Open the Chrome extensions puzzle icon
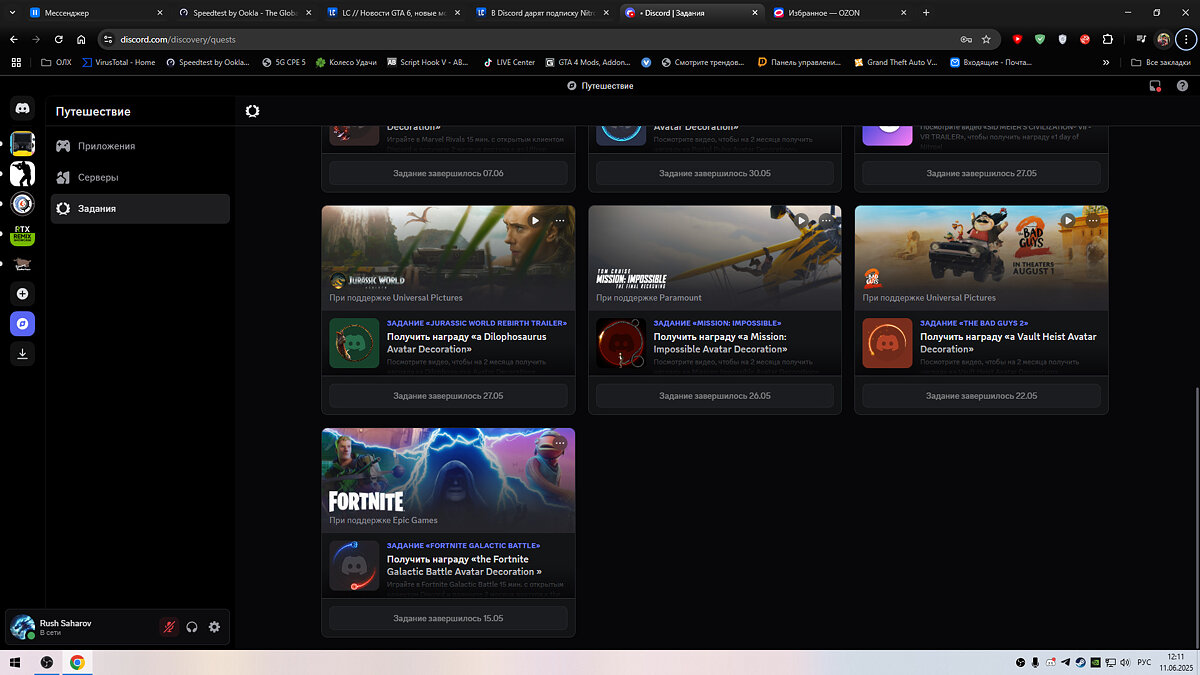The image size is (1200, 675). tap(1107, 39)
